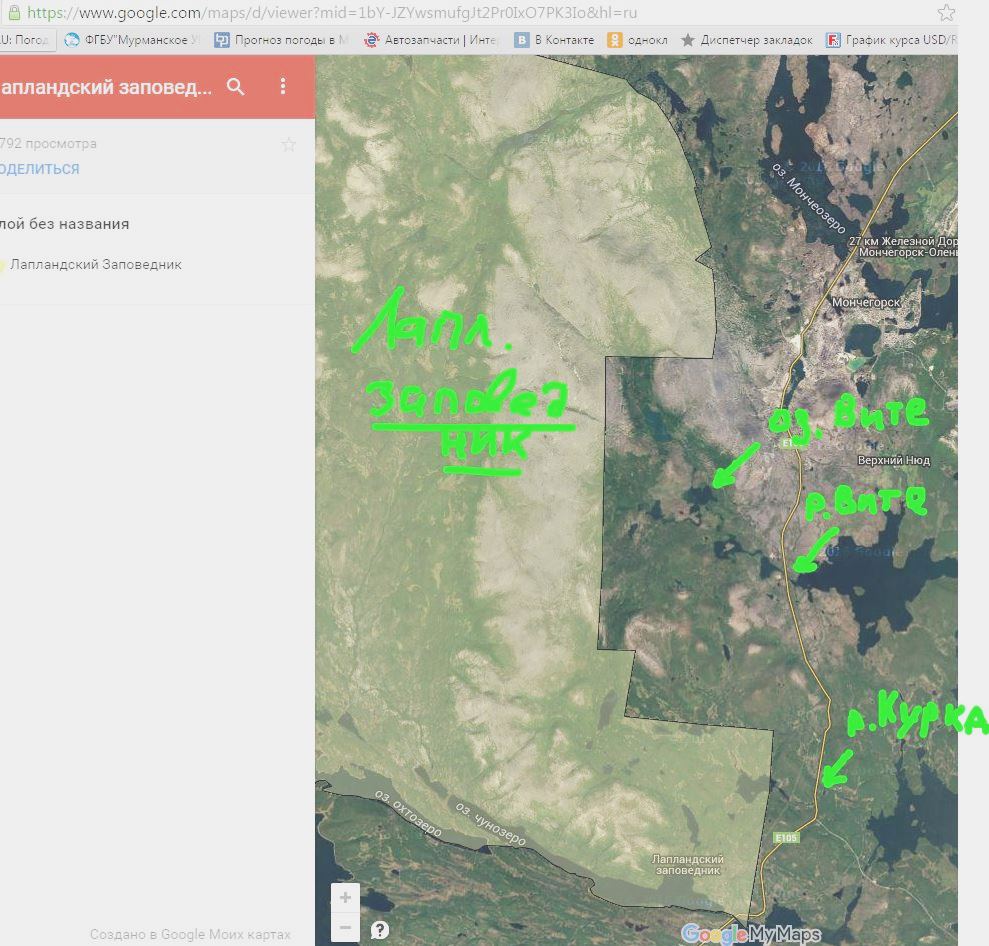Open the Диспетчер закладок bookmark
989x946 pixels.
click(x=746, y=41)
